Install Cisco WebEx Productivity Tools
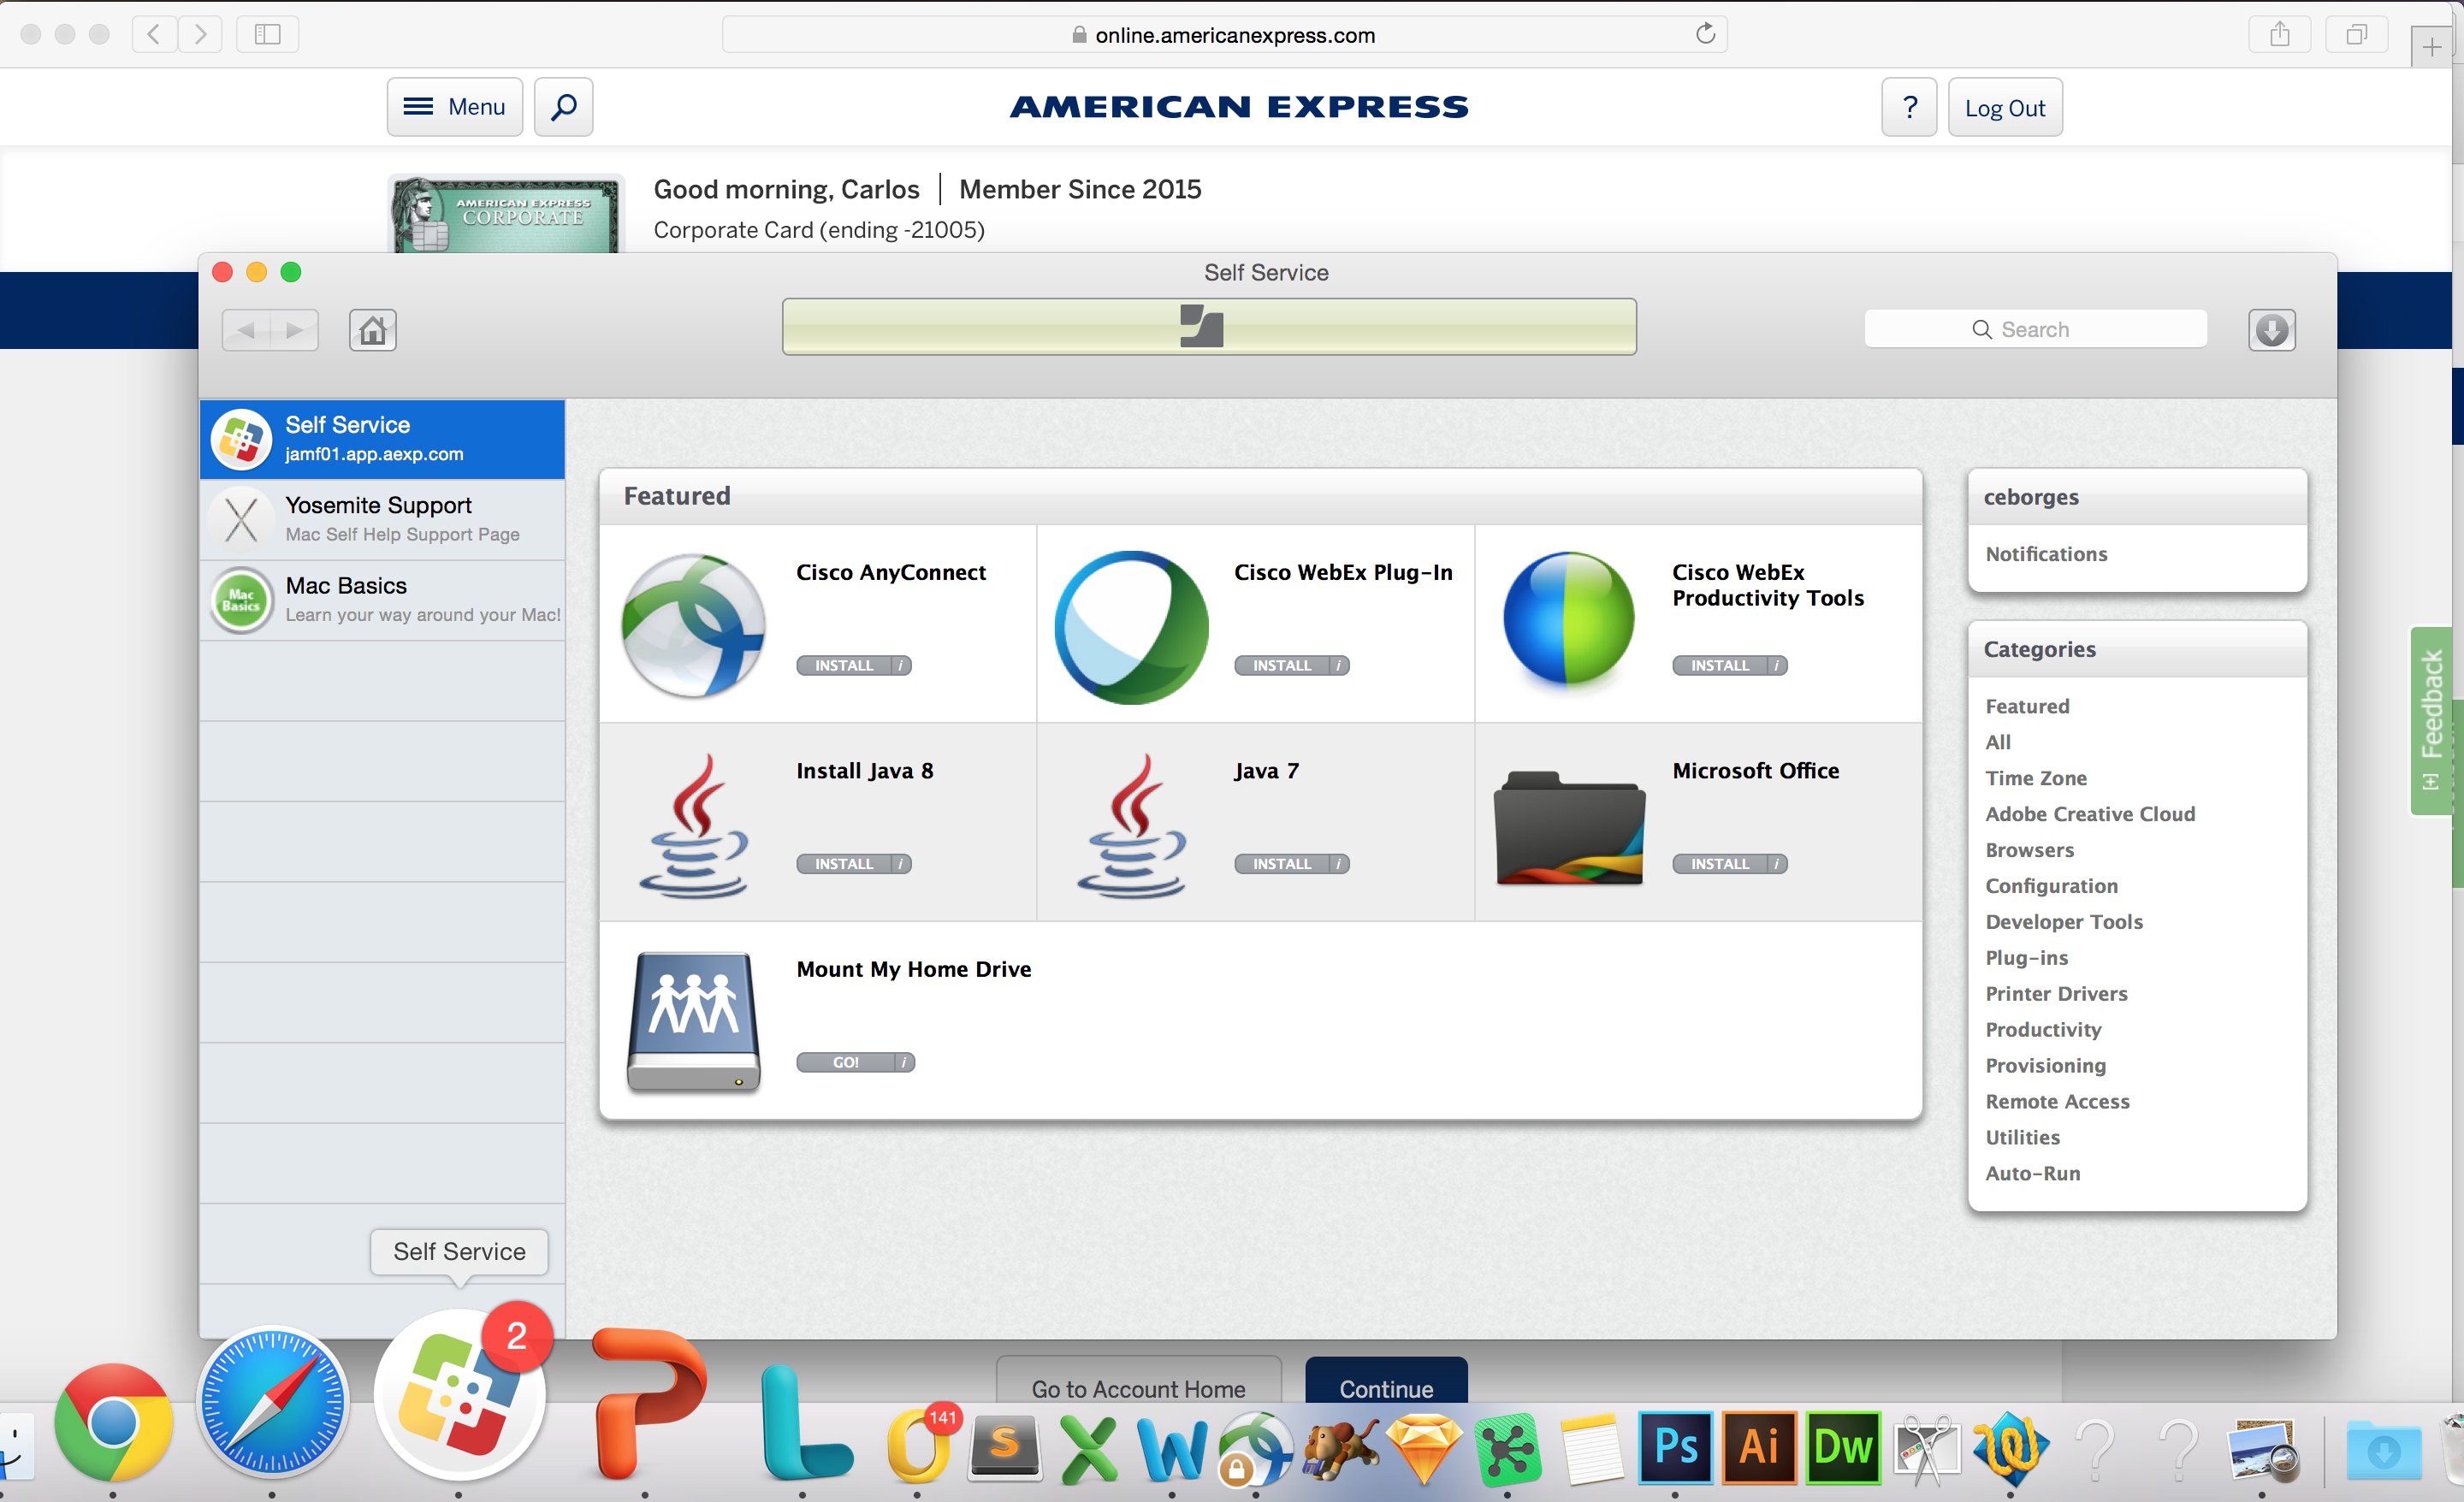 click(x=1719, y=665)
